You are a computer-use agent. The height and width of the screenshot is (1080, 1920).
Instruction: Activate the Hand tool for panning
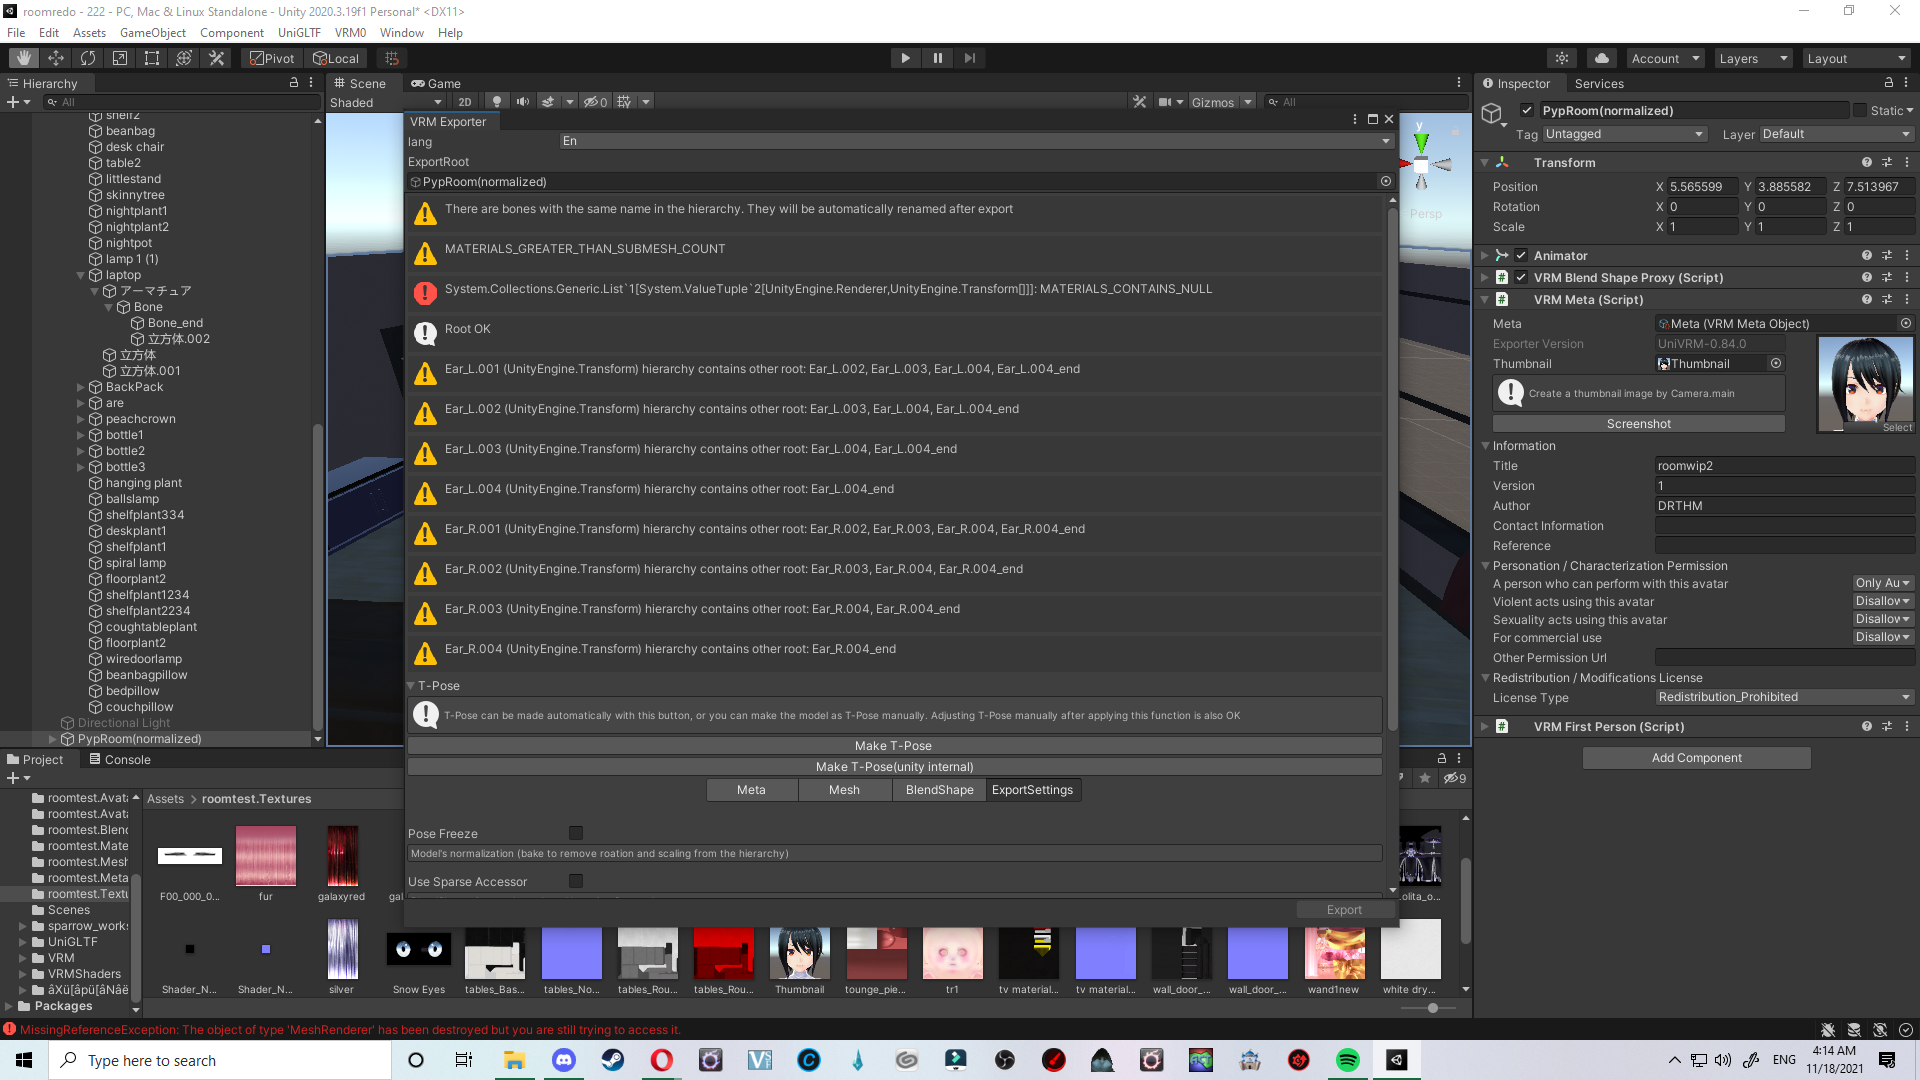(22, 57)
